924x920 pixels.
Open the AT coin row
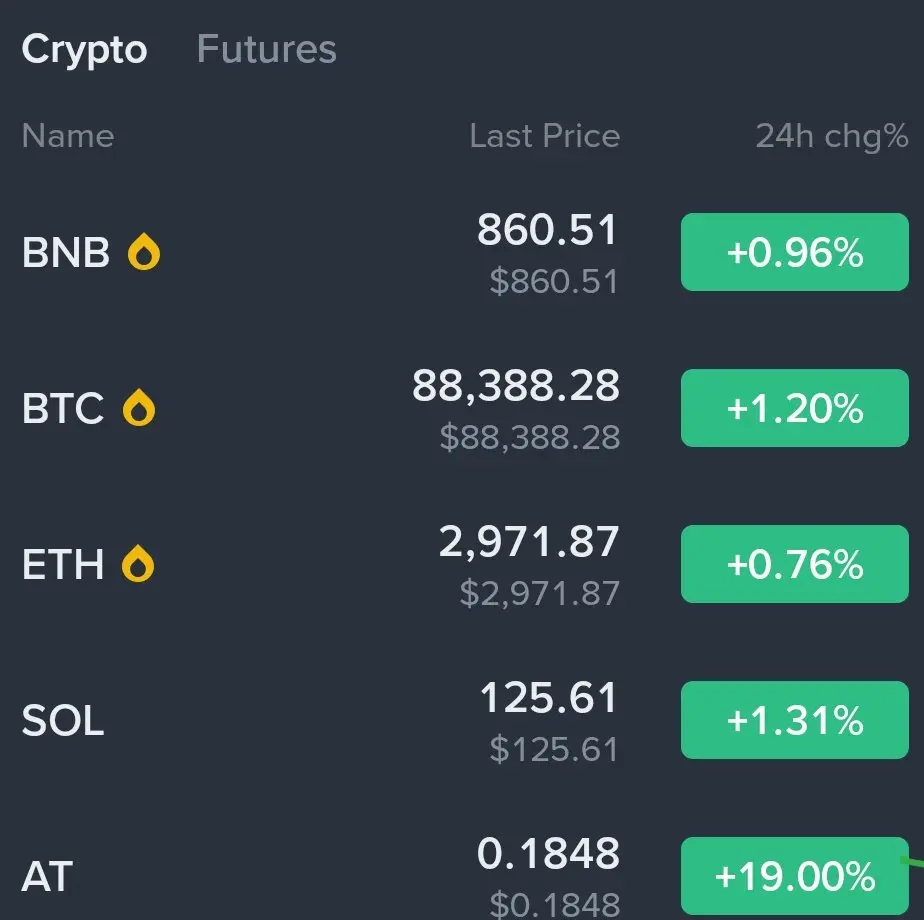point(47,877)
